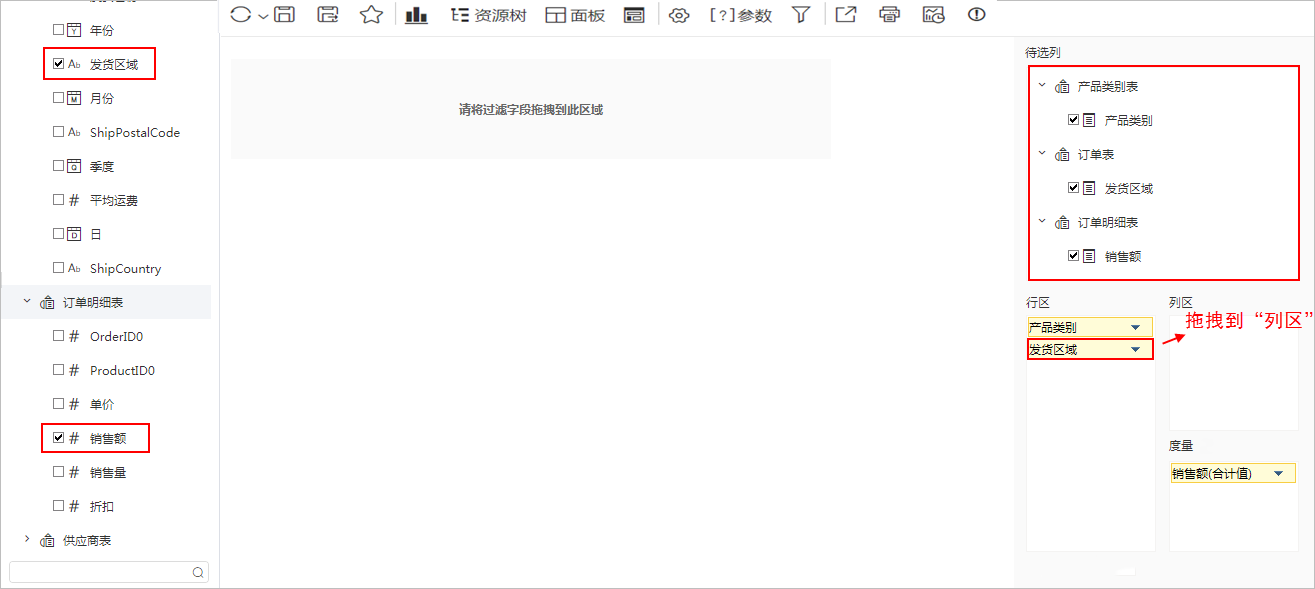The height and width of the screenshot is (589, 1315).
Task: Click the 订单表 table icon in 待选列
Action: (x=1062, y=155)
